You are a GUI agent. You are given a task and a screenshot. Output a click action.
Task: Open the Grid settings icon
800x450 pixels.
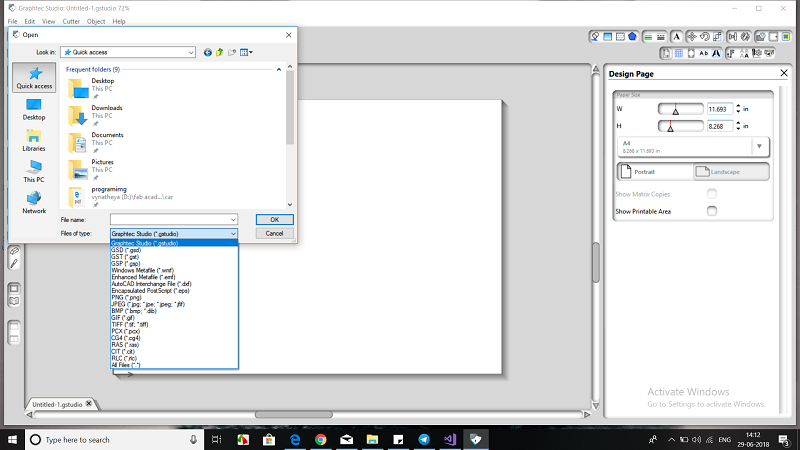pos(679,53)
